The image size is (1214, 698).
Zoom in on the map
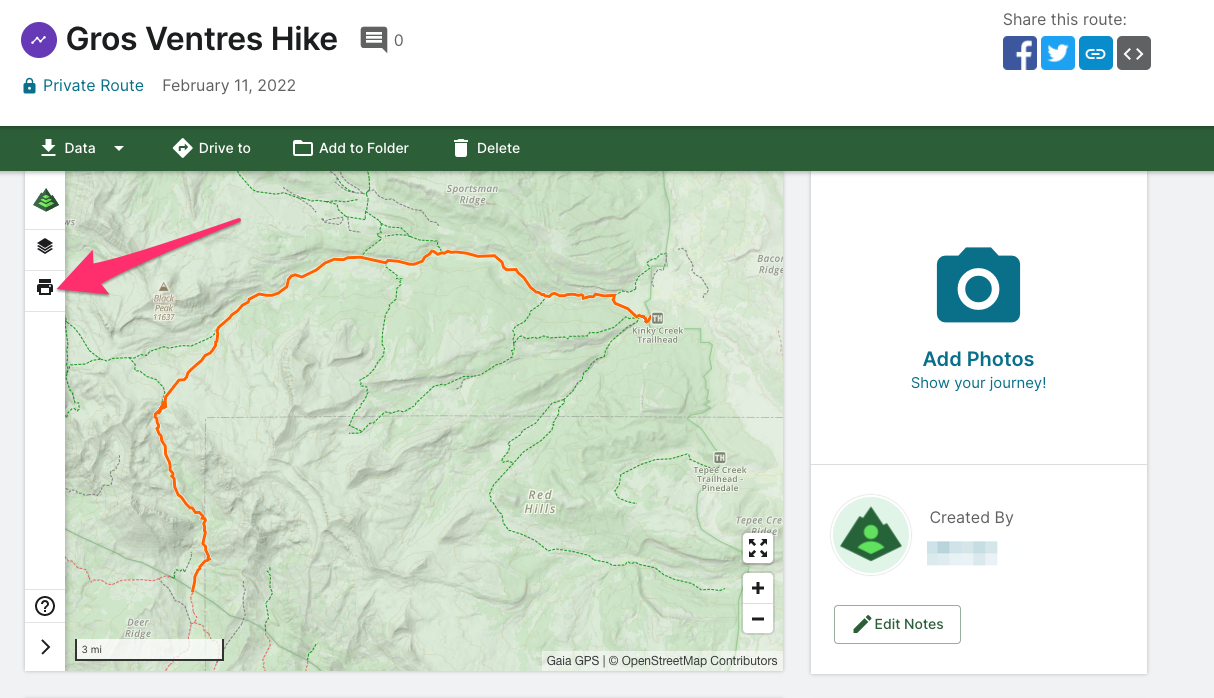click(758, 588)
